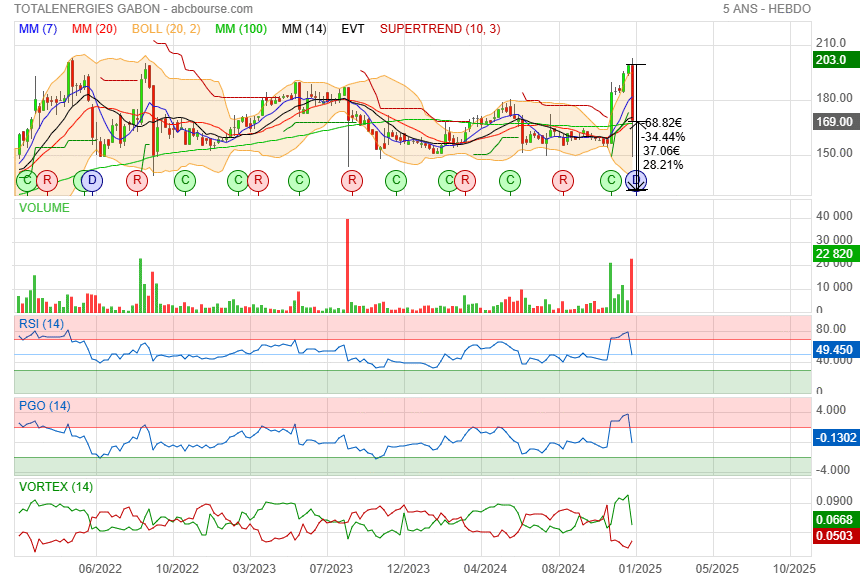Click the blue 49.450 RSI badge
This screenshot has width=860, height=579.
(834, 350)
